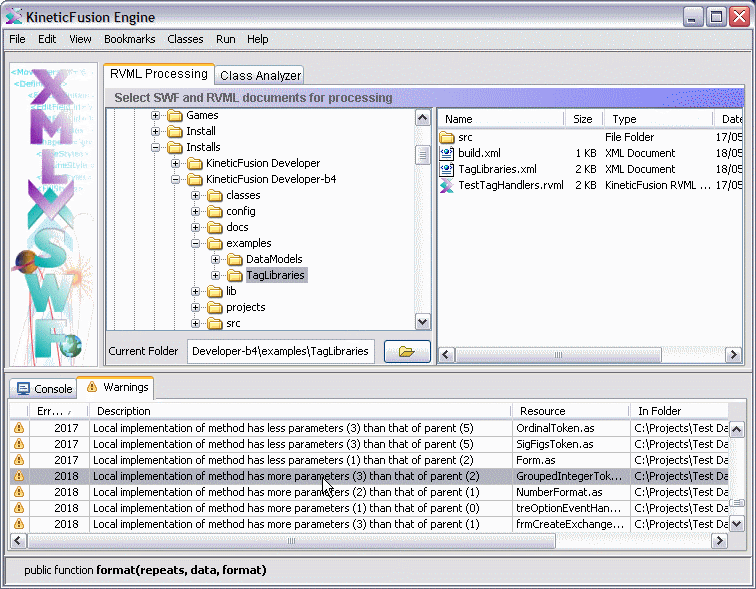
Task: Open the Bookmarks menu
Action: pyautogui.click(x=129, y=39)
